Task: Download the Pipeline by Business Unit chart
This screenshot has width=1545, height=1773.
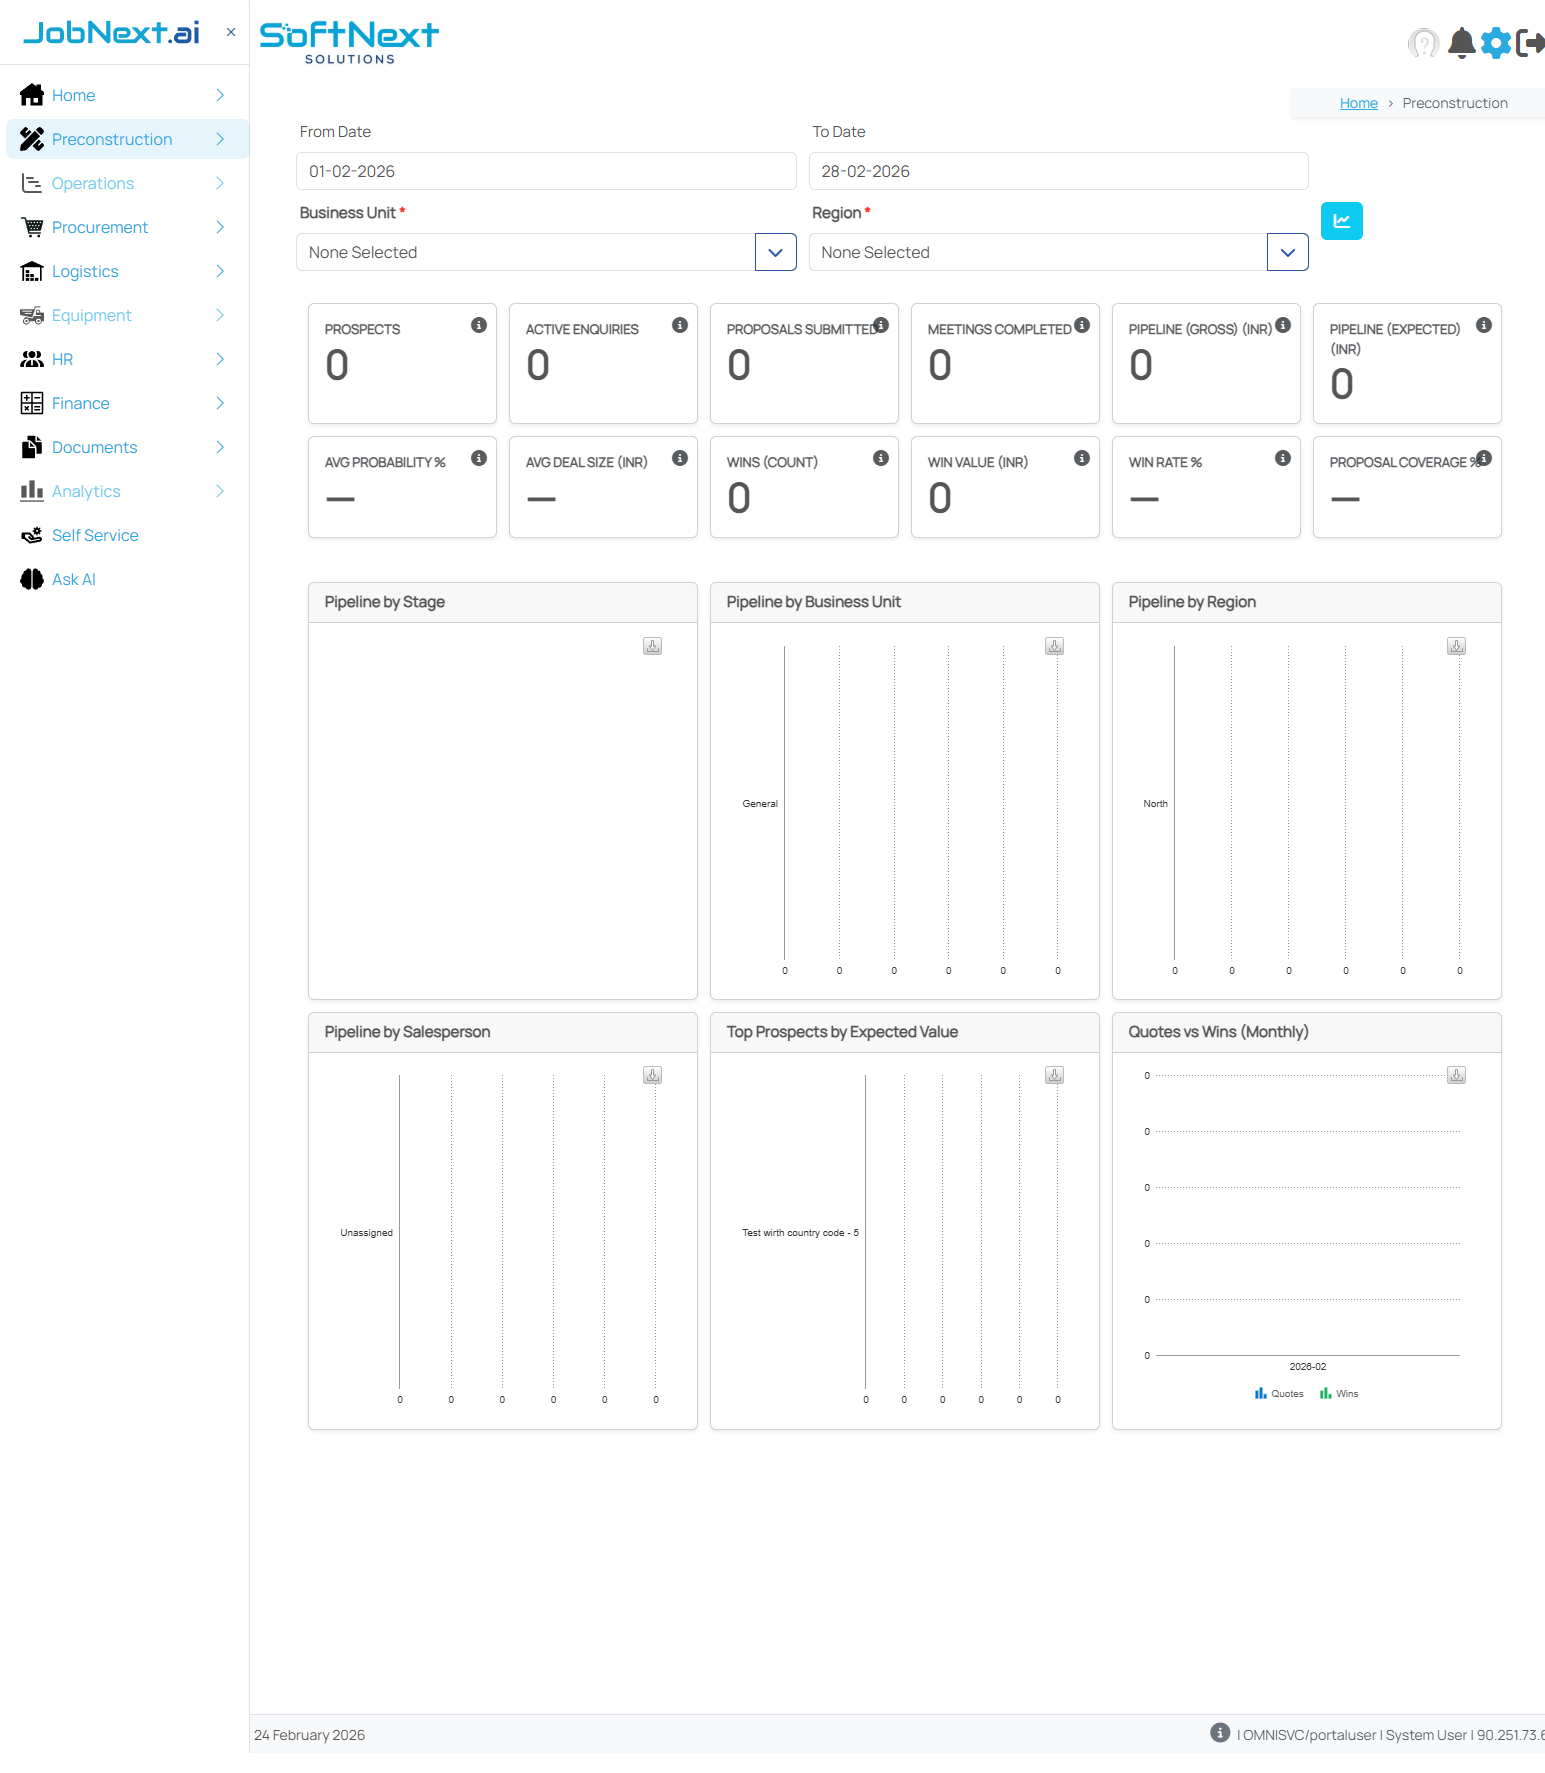Action: (1055, 646)
